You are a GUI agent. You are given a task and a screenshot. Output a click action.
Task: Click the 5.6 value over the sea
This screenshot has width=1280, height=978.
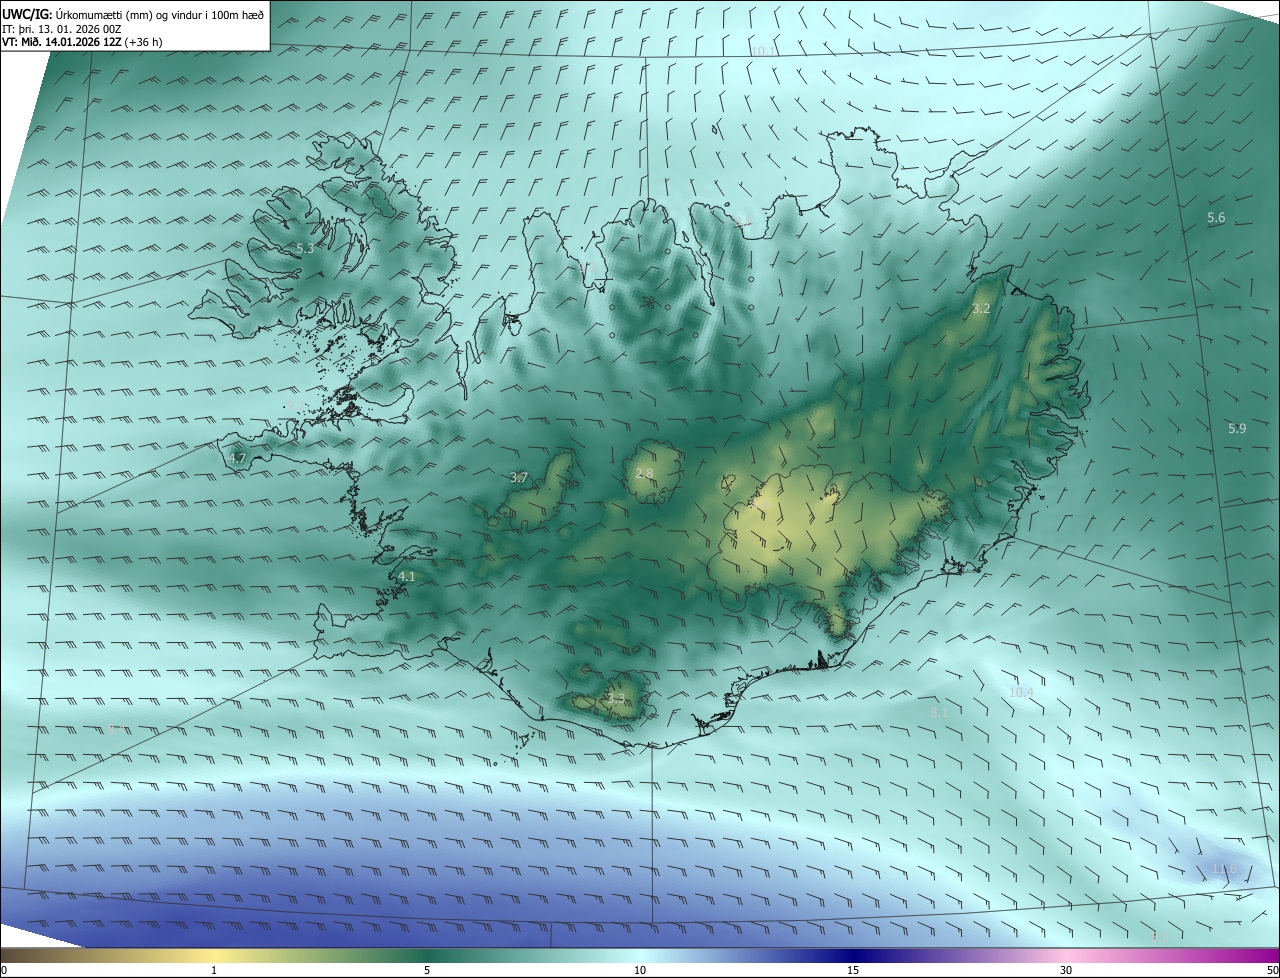click(1216, 218)
